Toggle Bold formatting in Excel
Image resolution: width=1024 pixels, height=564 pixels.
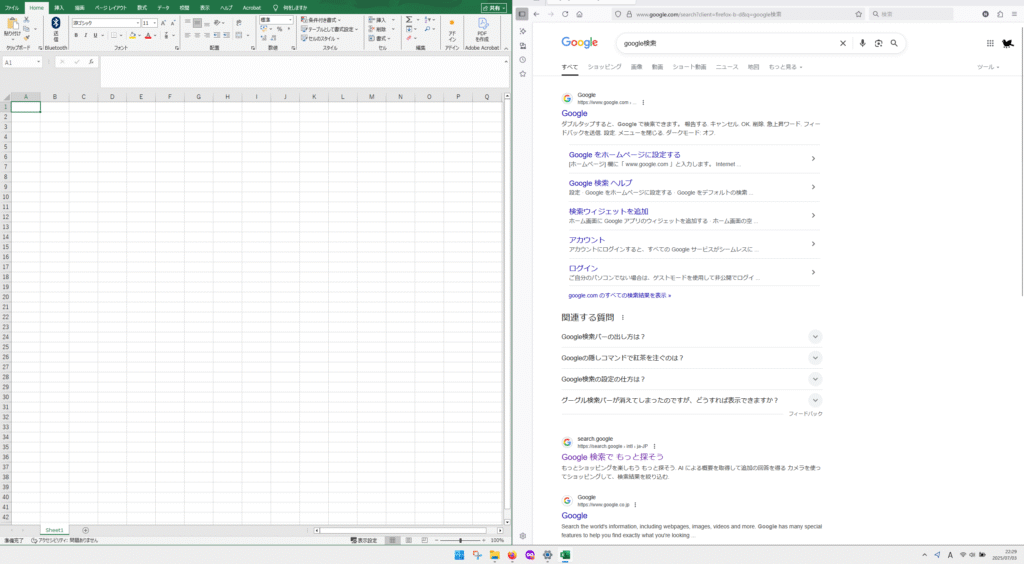click(x=76, y=35)
